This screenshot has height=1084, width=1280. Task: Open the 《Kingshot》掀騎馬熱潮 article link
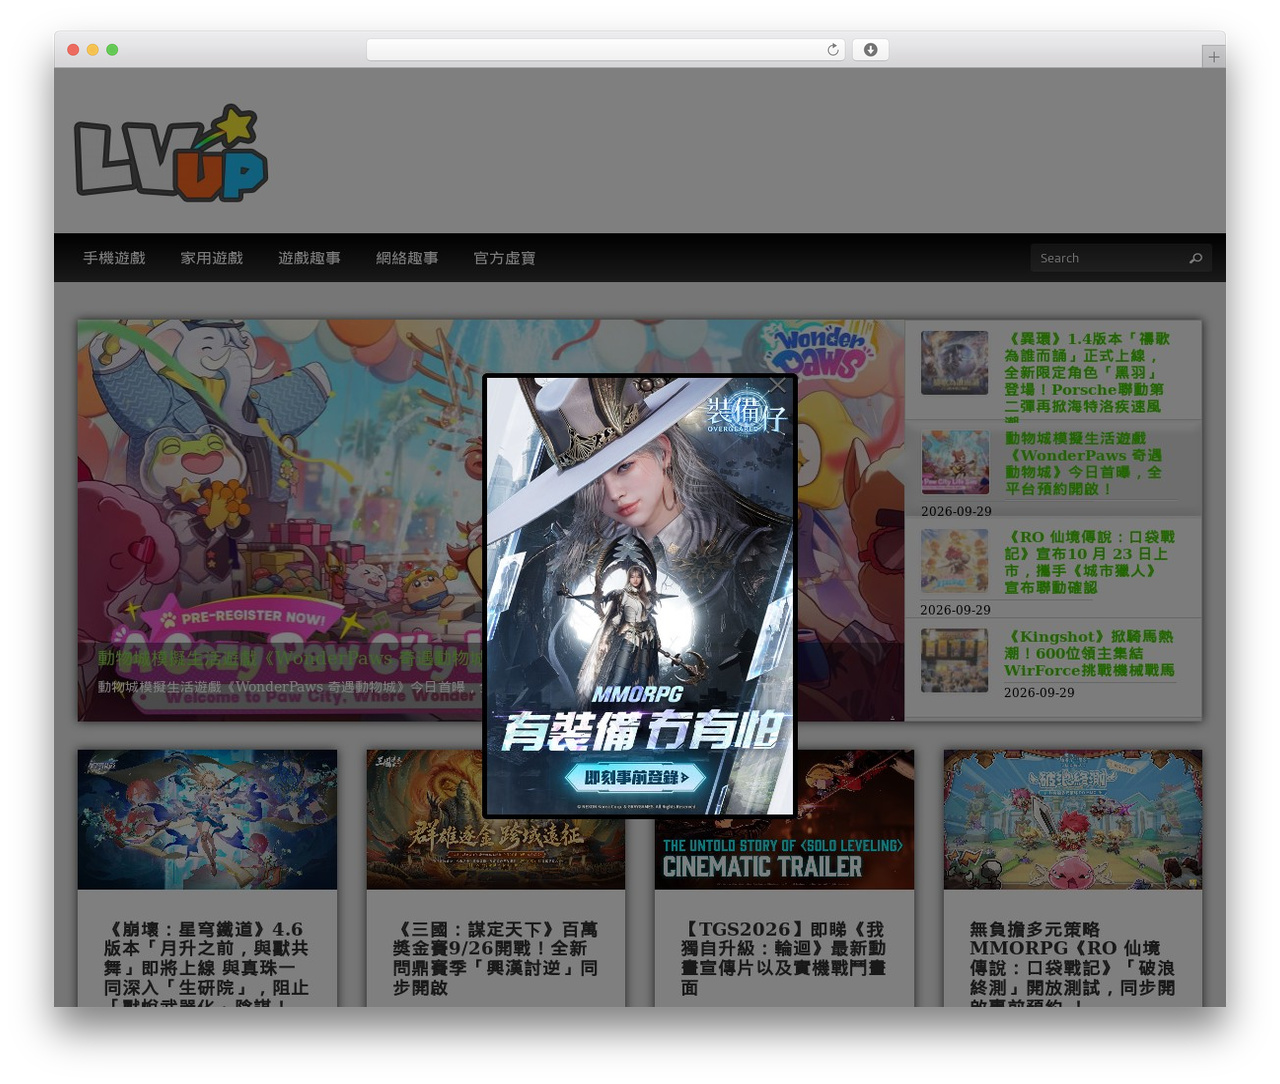tap(1089, 653)
